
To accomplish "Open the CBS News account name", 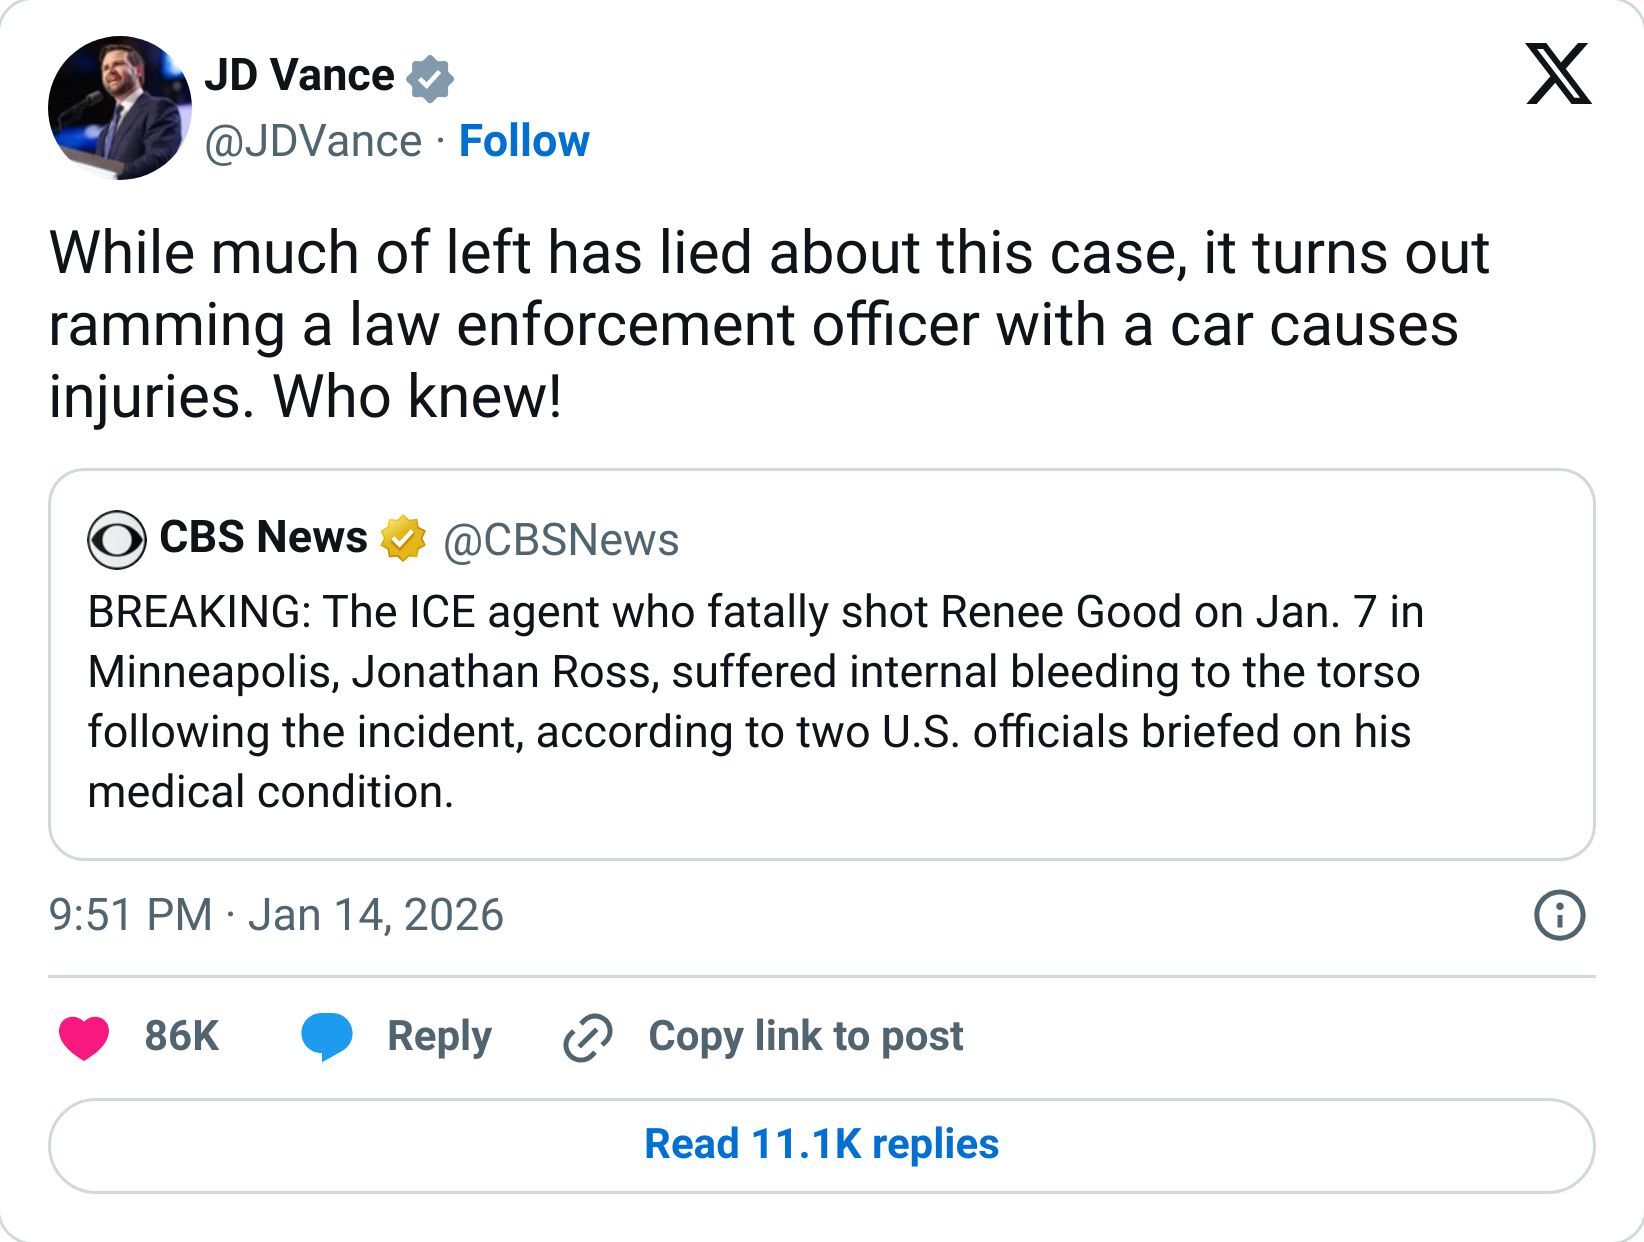I will click(263, 538).
